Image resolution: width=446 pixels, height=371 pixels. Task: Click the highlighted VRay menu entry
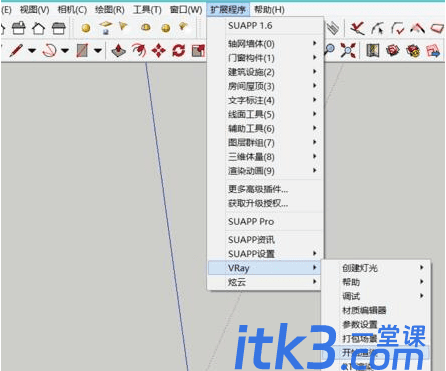264,268
